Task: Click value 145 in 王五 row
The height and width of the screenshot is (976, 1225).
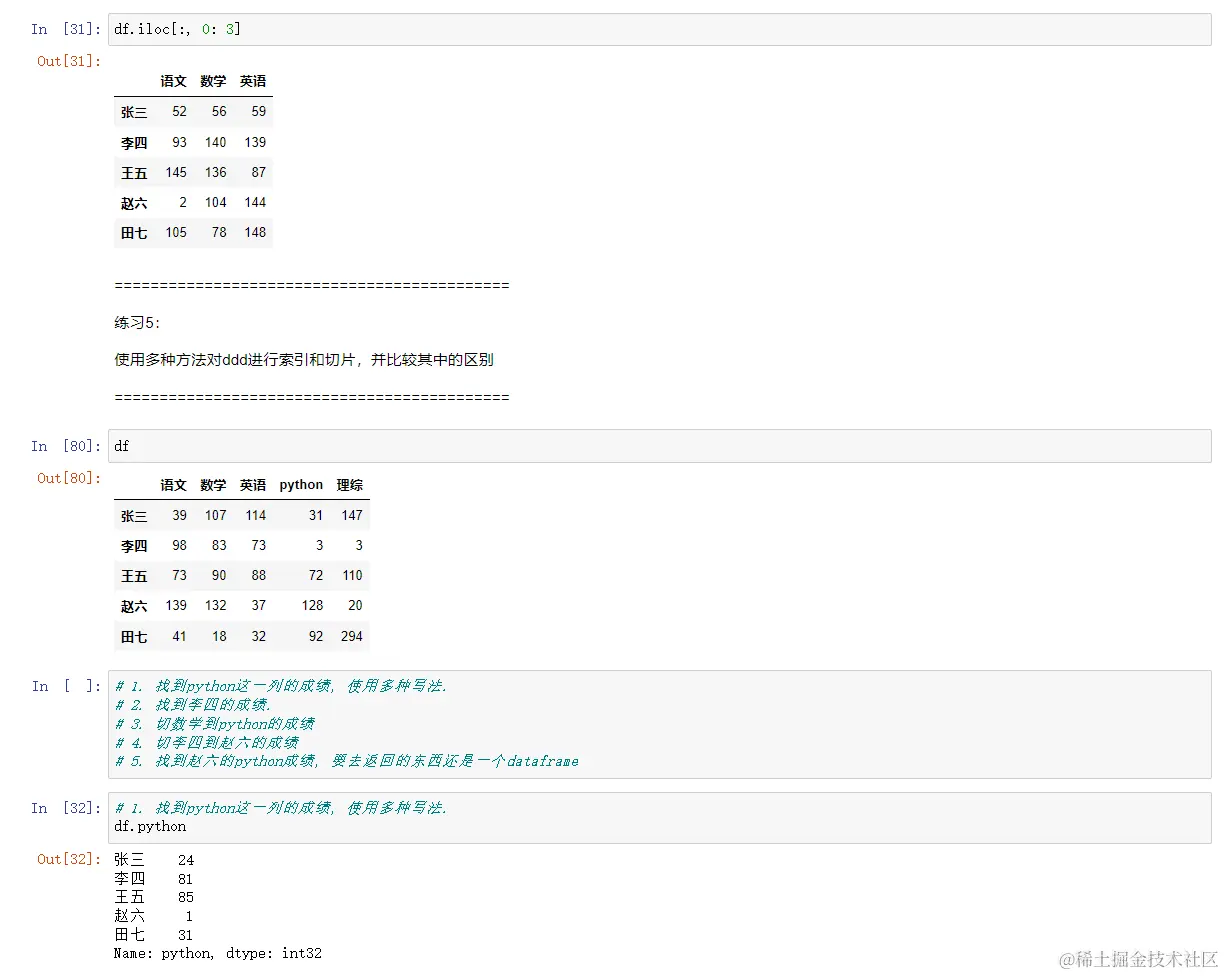Action: tap(176, 172)
